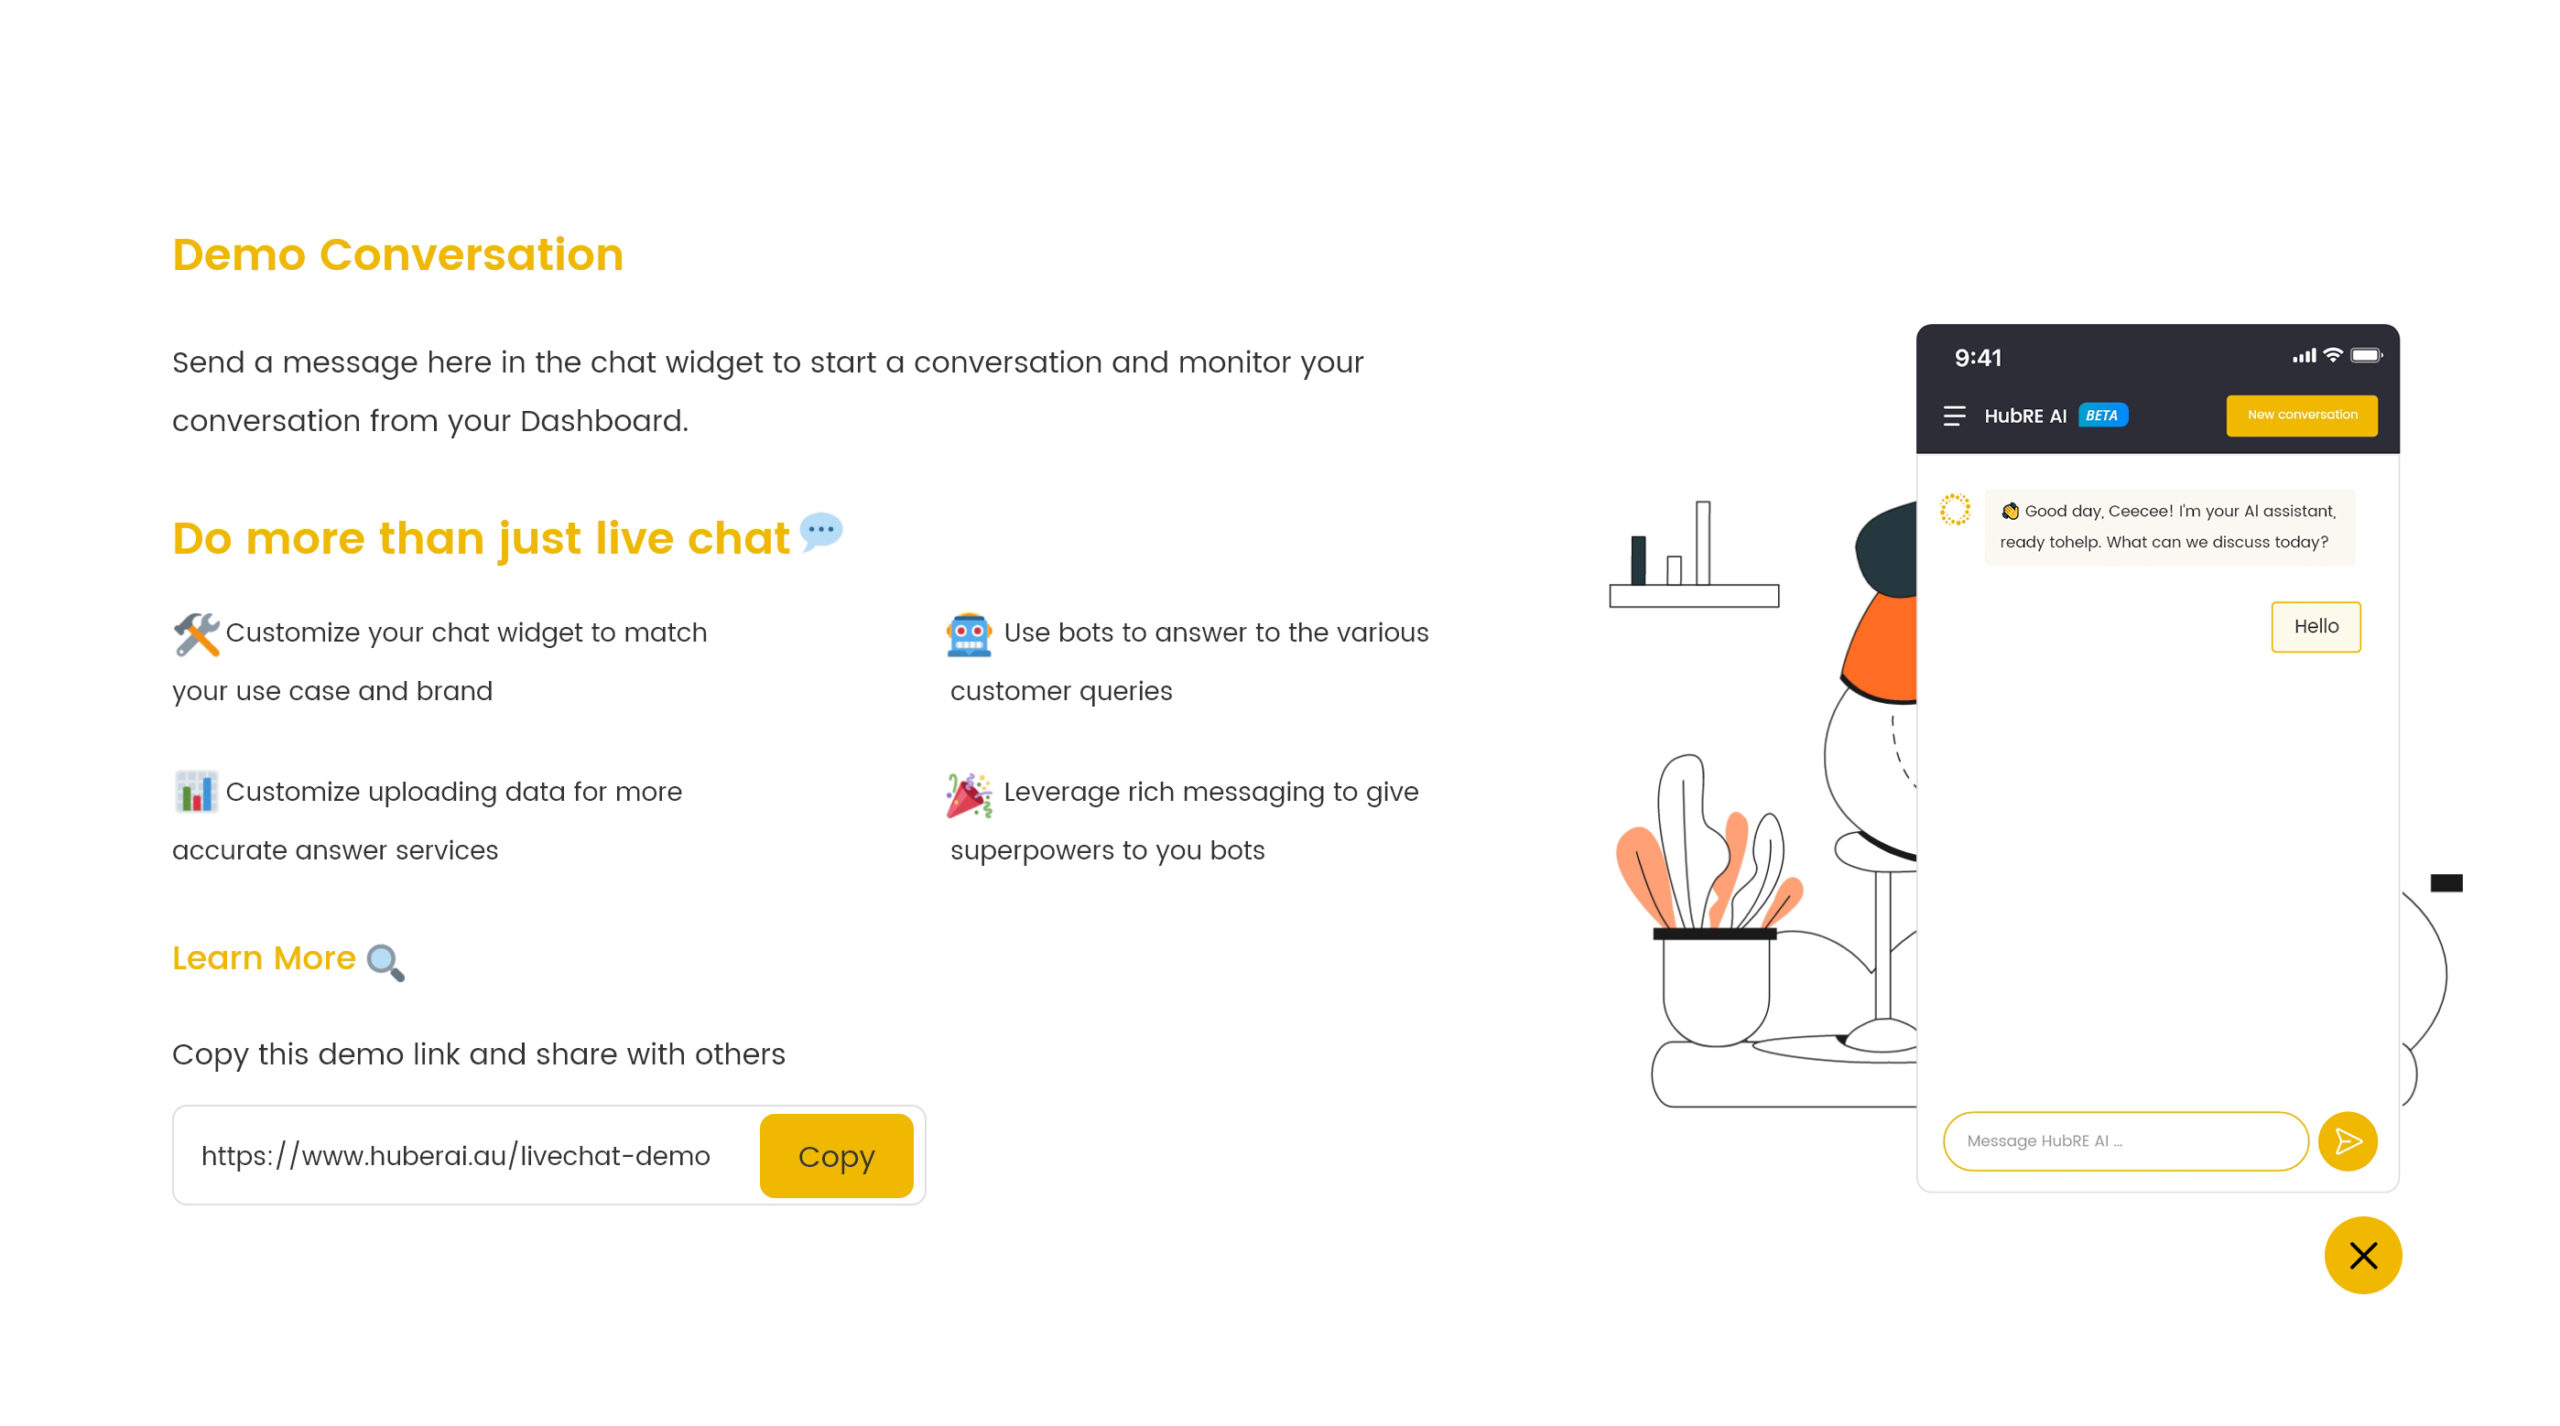
Task: Click the New conversation yellow button
Action: click(2300, 414)
